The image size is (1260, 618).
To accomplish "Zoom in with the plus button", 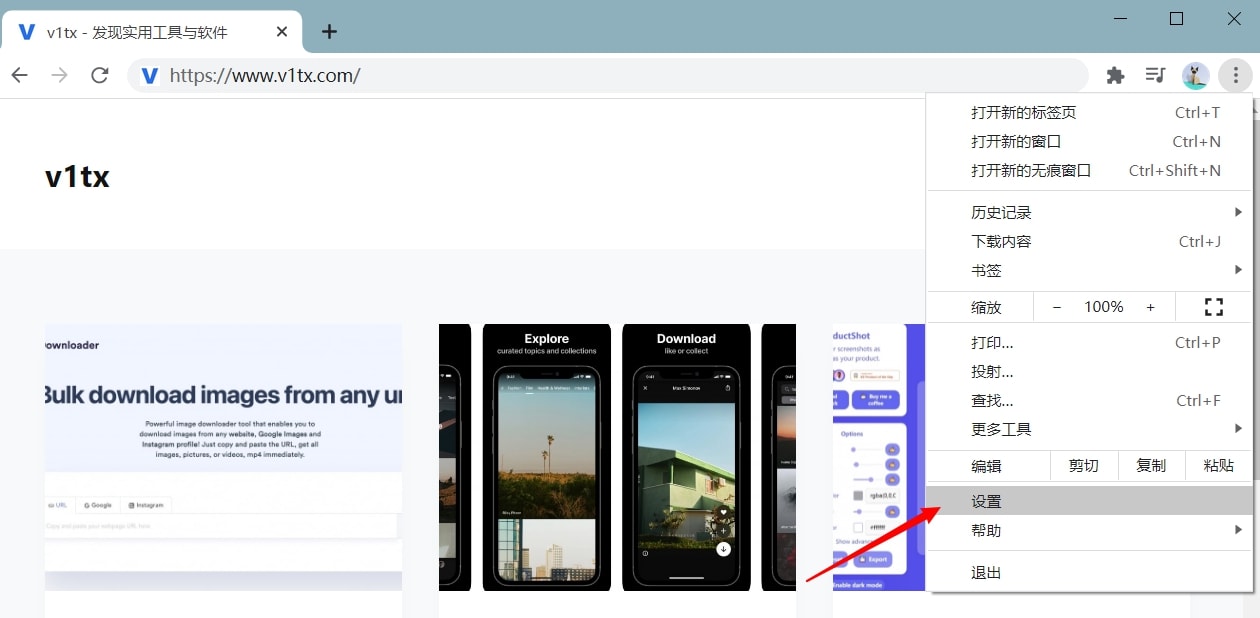I will 1150,307.
